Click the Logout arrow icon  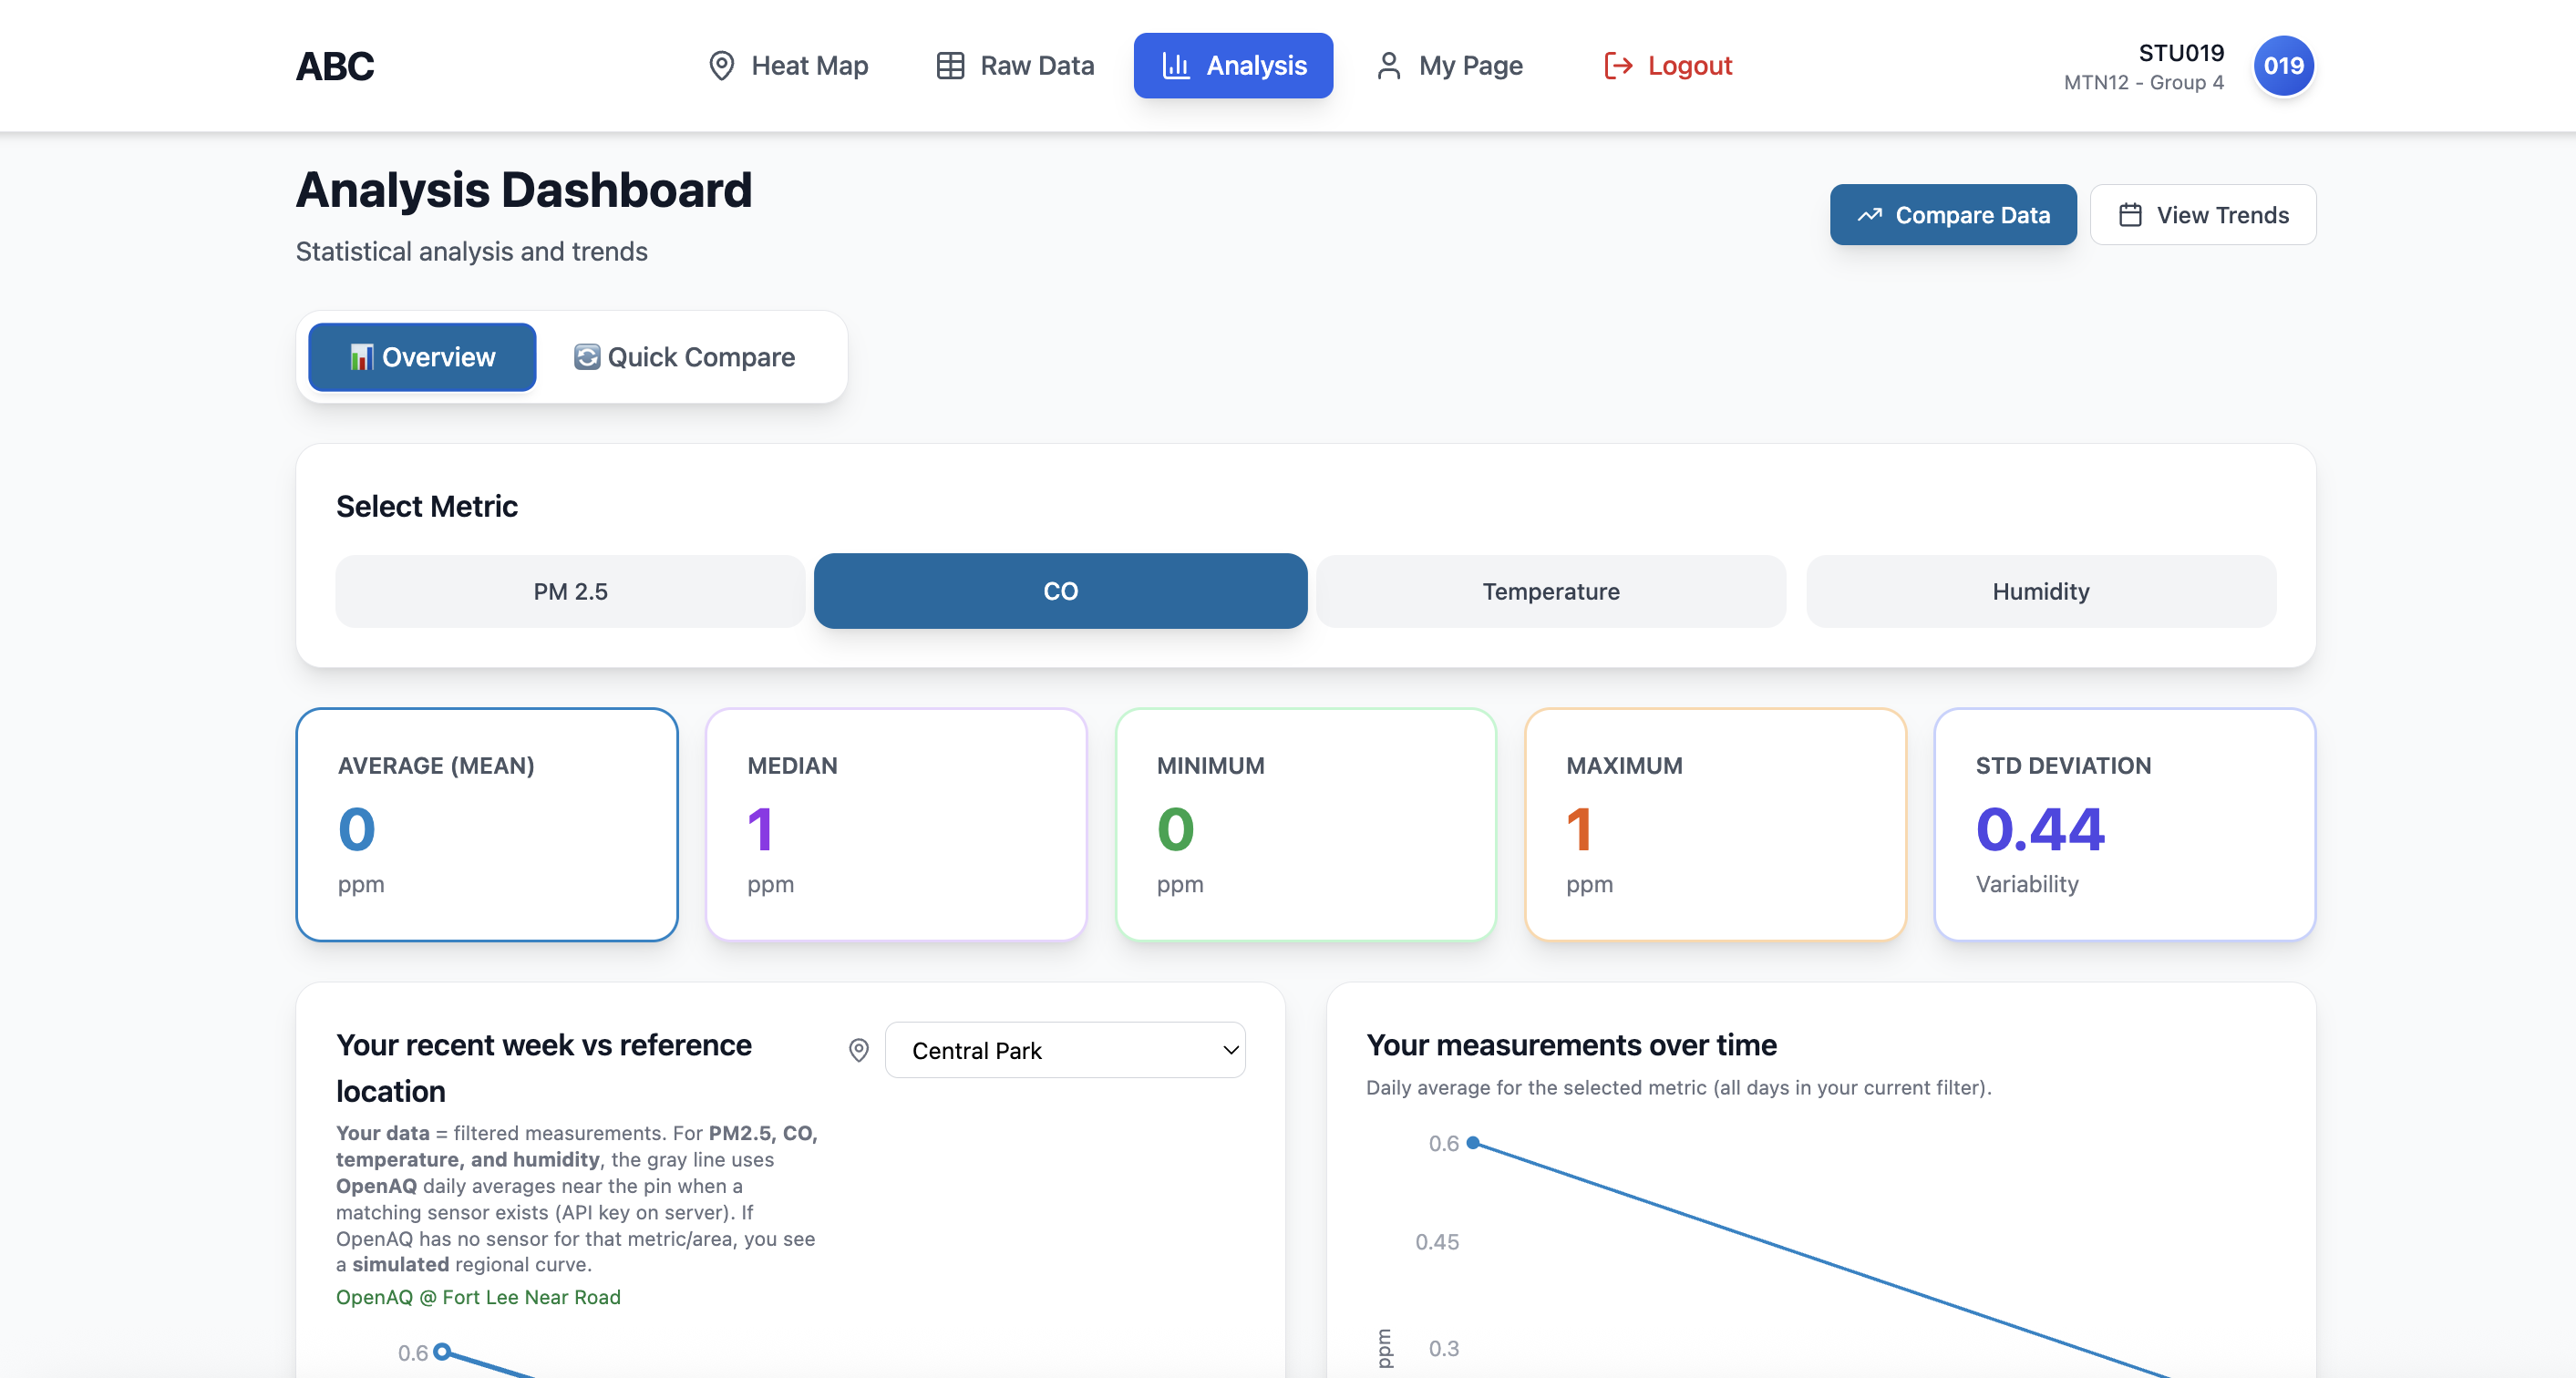[x=1617, y=66]
